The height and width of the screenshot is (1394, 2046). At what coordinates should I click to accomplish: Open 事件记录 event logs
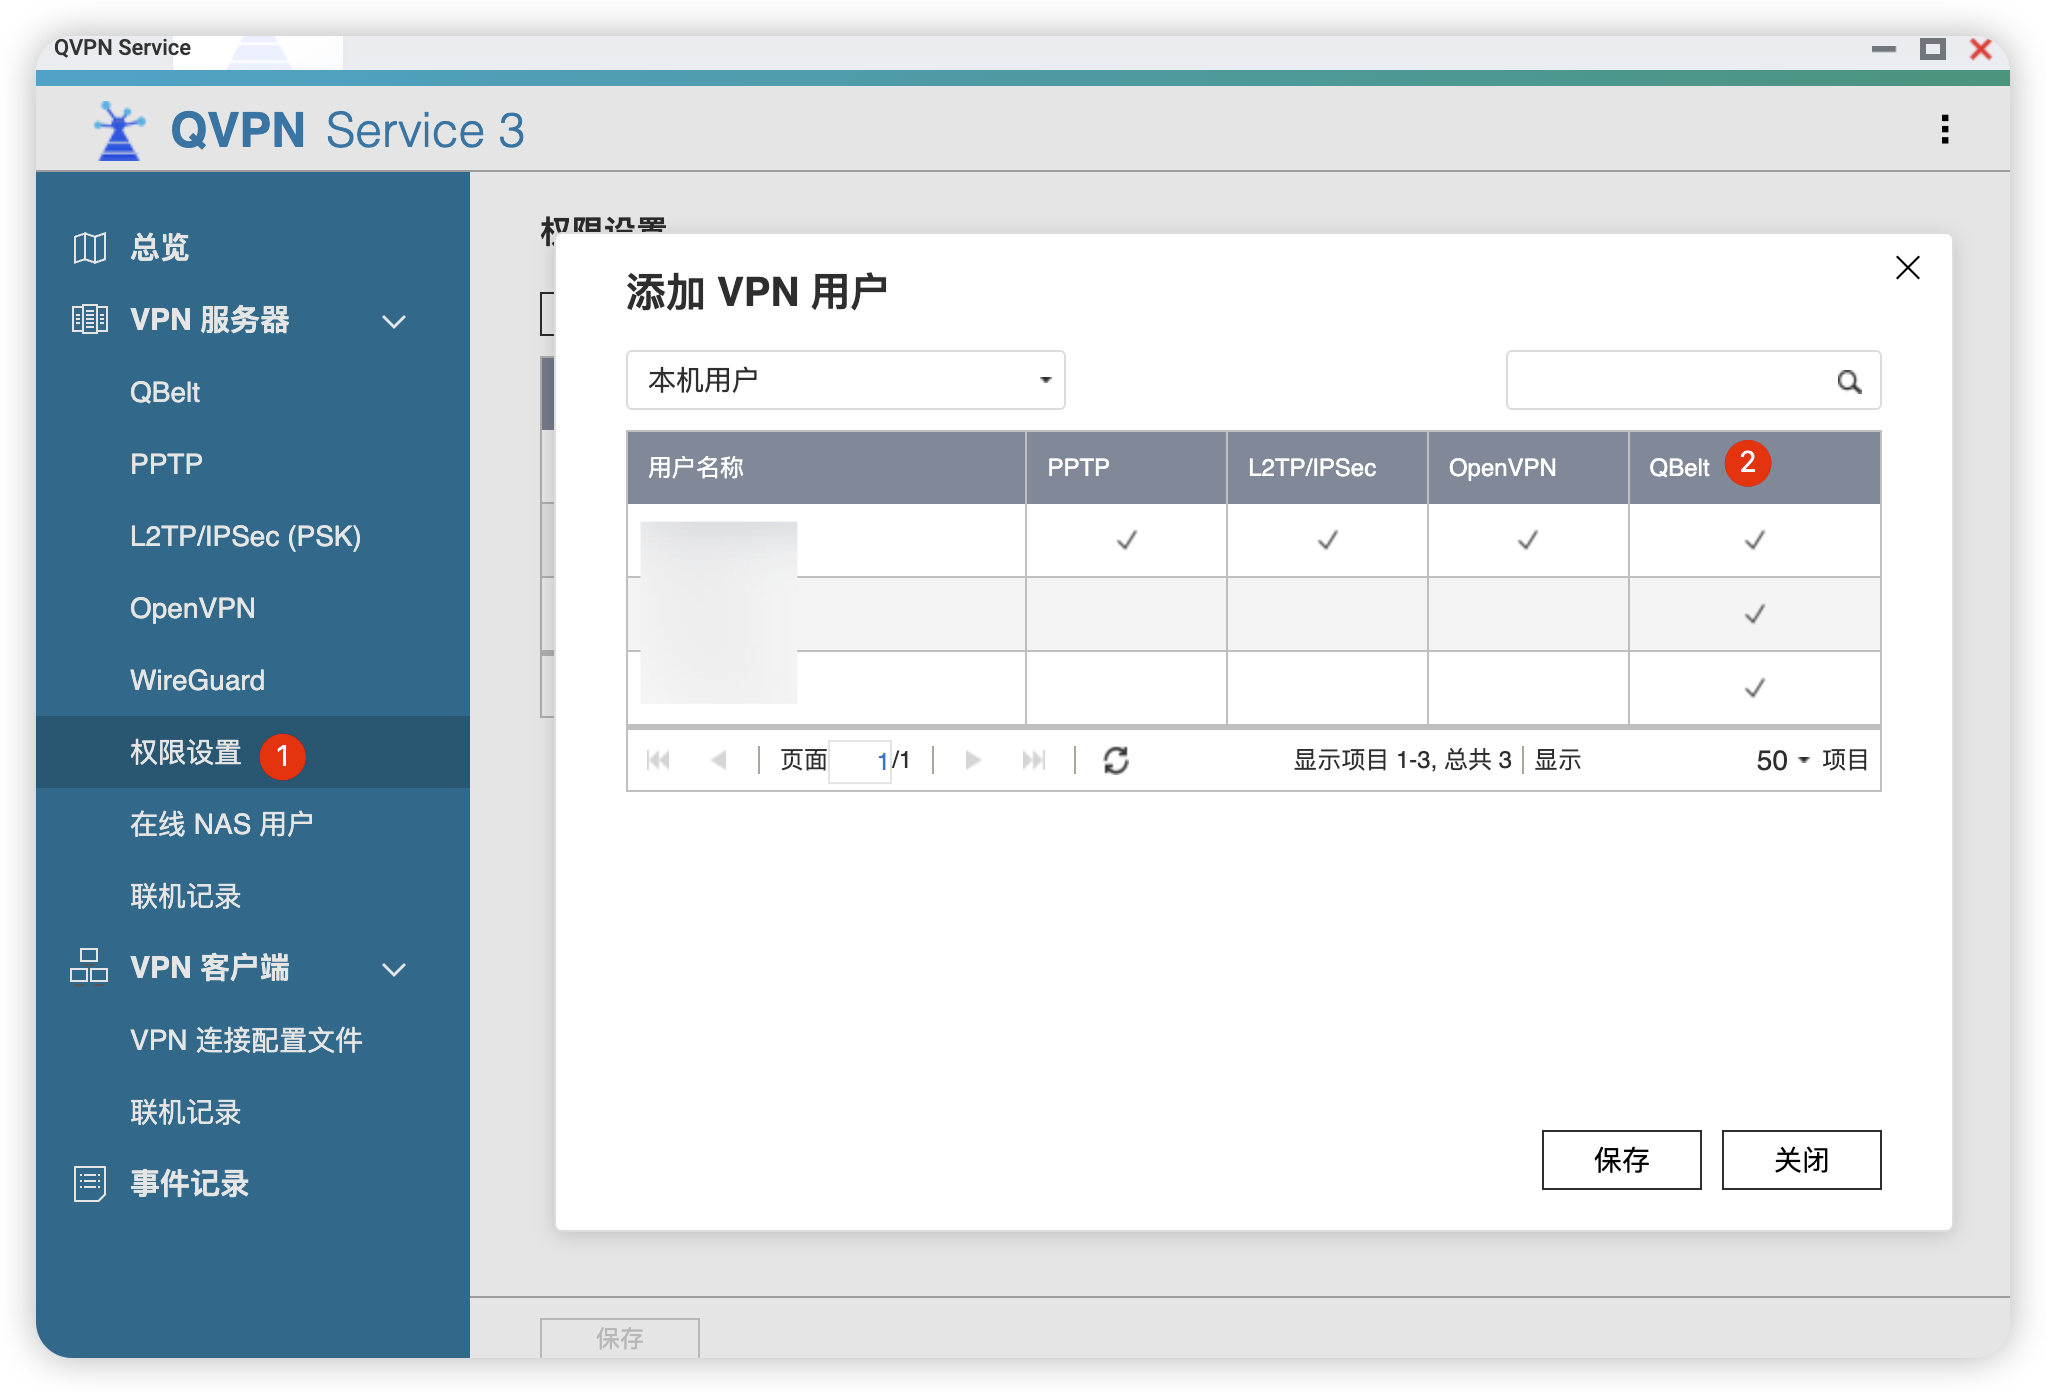pos(189,1184)
